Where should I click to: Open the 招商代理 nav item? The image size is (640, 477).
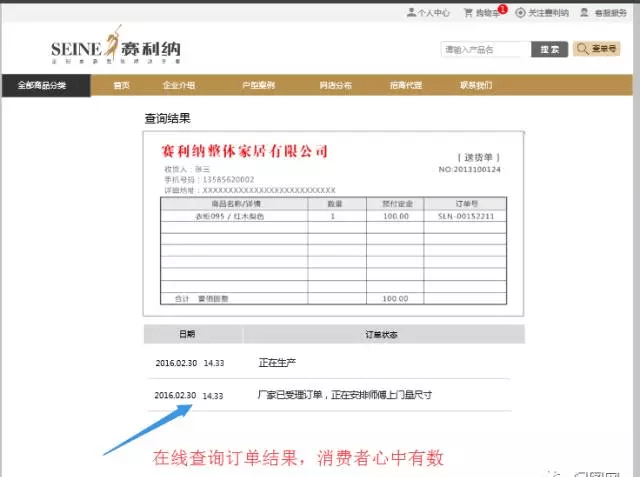406,85
